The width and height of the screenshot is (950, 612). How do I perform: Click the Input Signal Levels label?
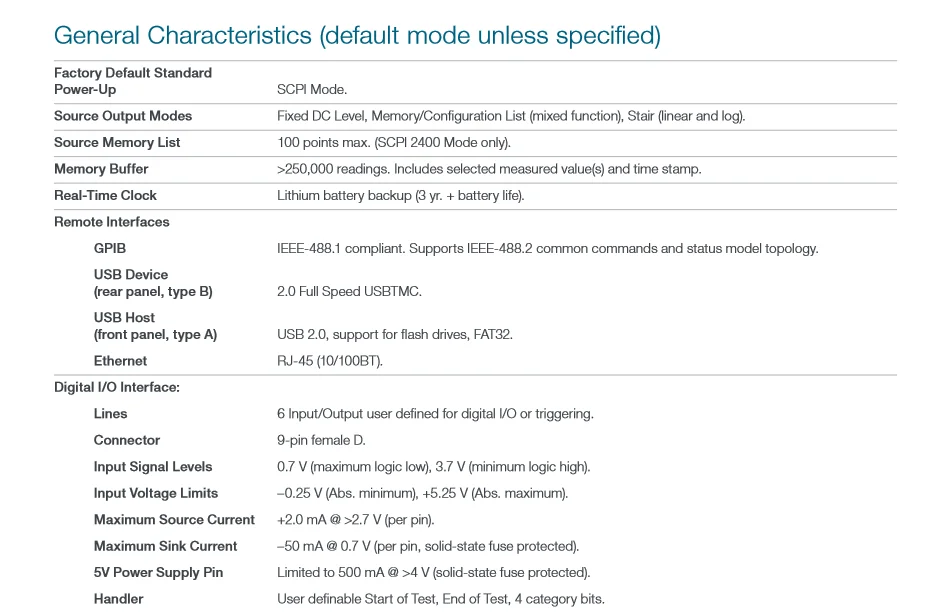click(x=153, y=467)
